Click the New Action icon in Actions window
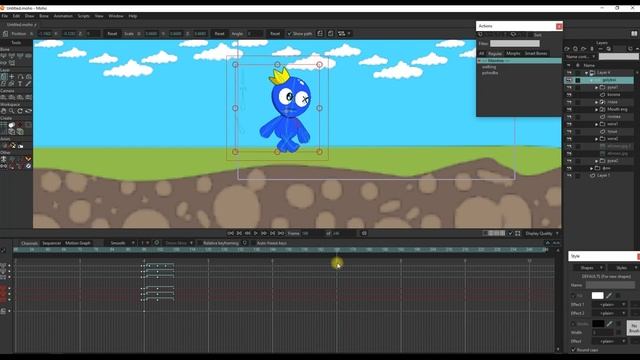 [480, 35]
